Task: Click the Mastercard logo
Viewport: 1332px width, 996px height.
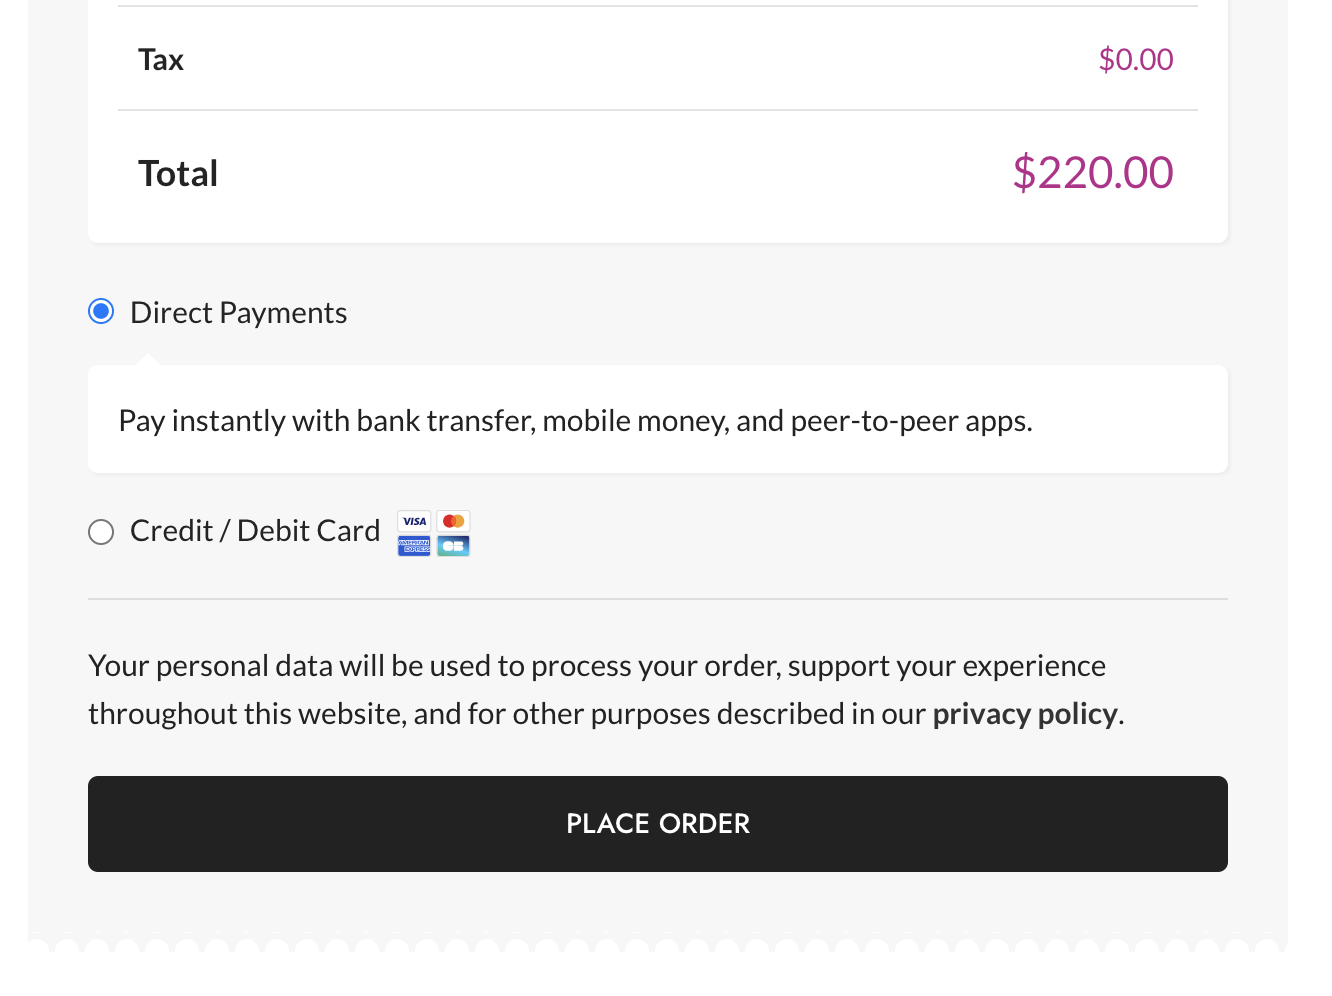Action: [x=453, y=520]
